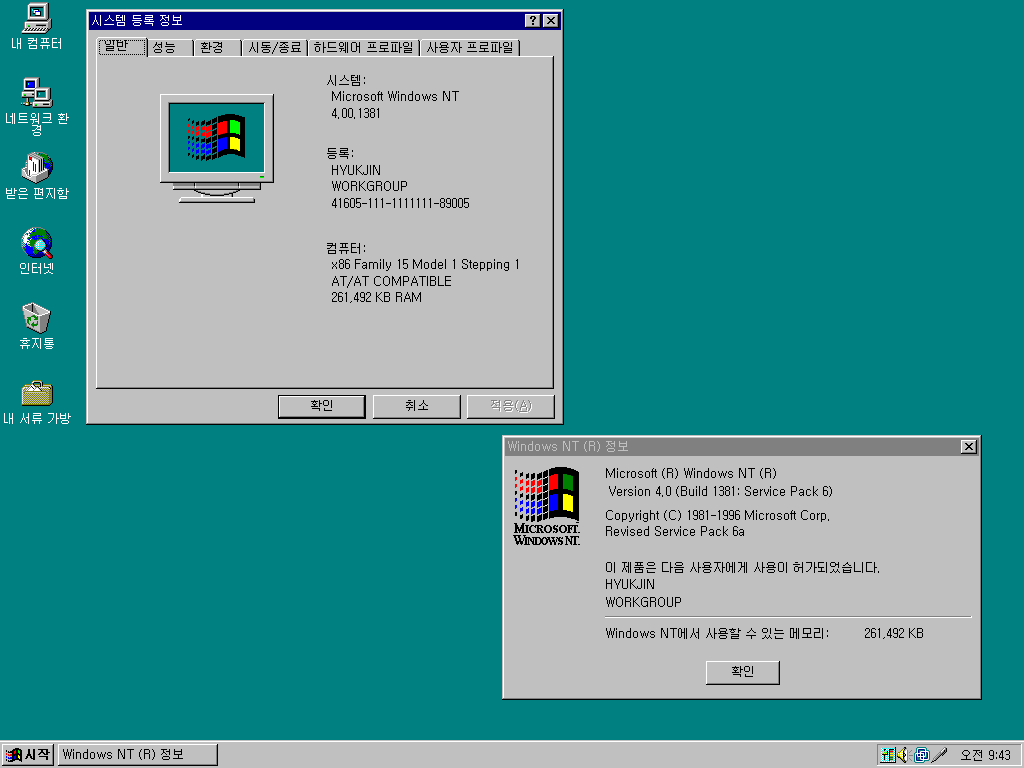Image resolution: width=1024 pixels, height=768 pixels.
Task: Click the 적용(A) apply button
Action: [511, 406]
